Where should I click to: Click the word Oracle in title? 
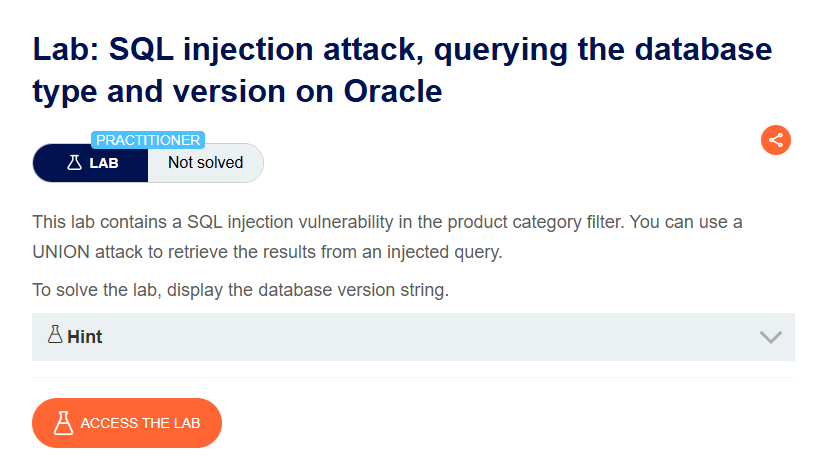pyautogui.click(x=393, y=91)
